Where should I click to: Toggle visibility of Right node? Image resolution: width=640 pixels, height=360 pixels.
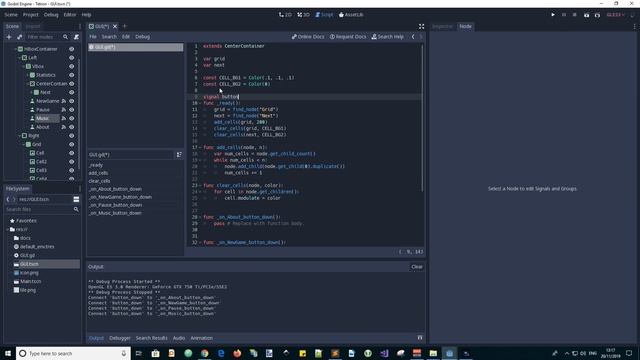pyautogui.click(x=71, y=136)
